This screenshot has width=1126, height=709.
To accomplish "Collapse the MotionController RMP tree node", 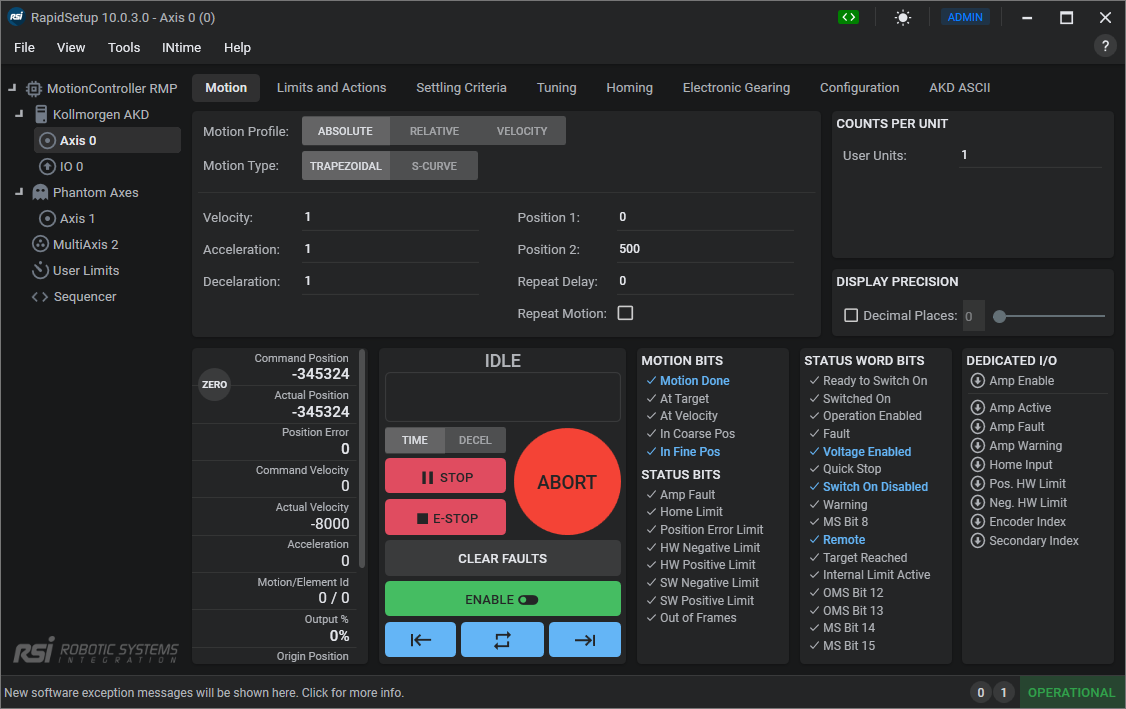I will click(x=12, y=88).
